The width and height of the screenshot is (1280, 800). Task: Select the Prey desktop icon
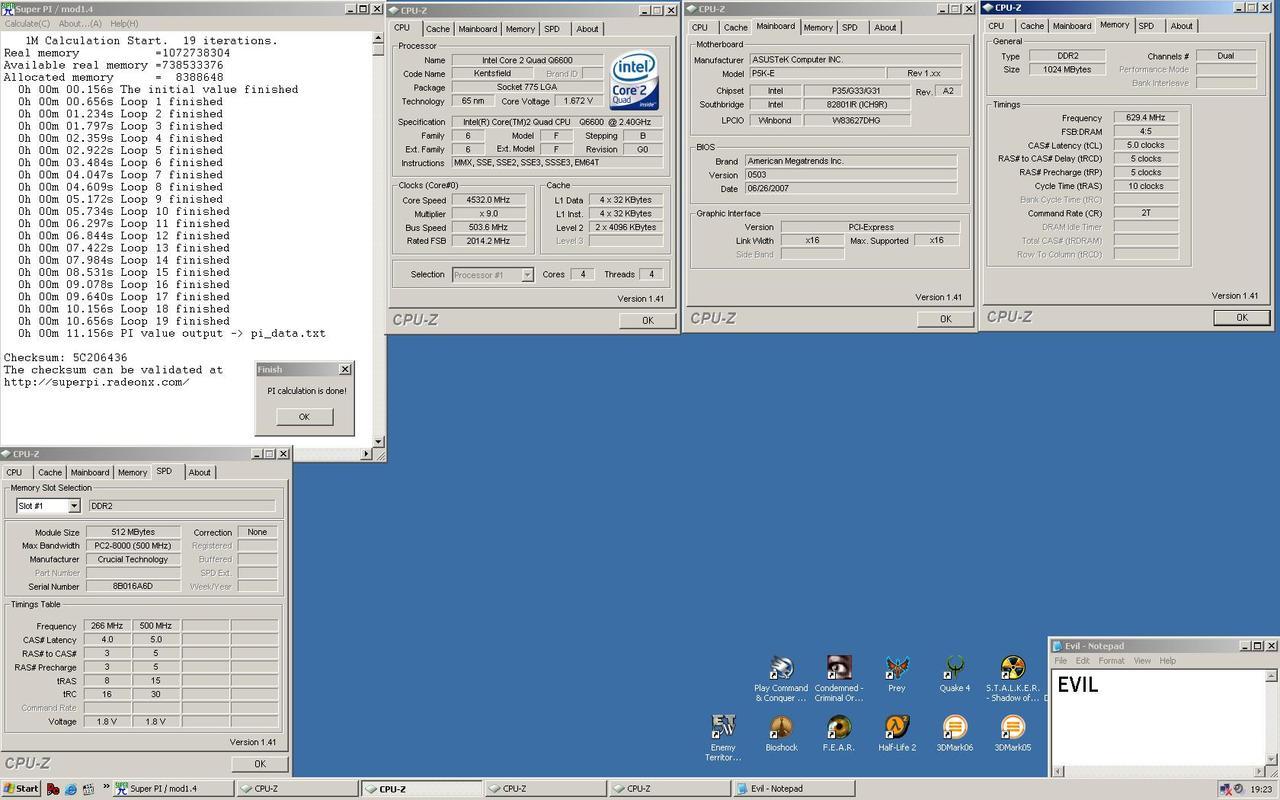897,674
